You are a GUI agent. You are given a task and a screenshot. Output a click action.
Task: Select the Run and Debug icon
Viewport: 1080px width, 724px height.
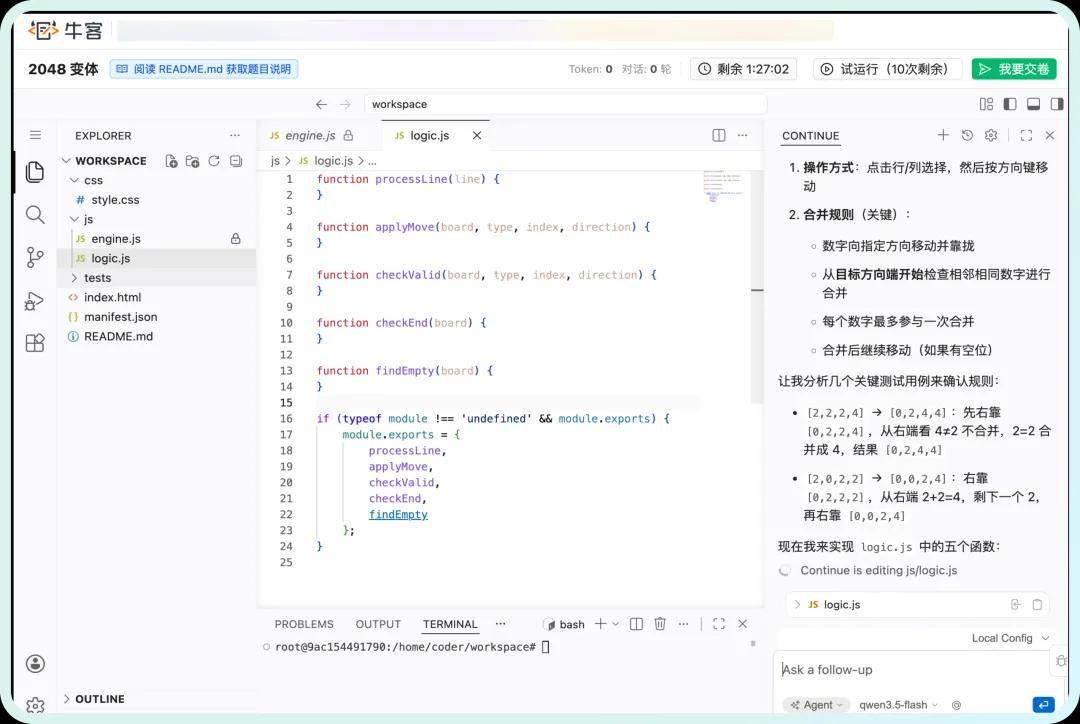tap(35, 299)
